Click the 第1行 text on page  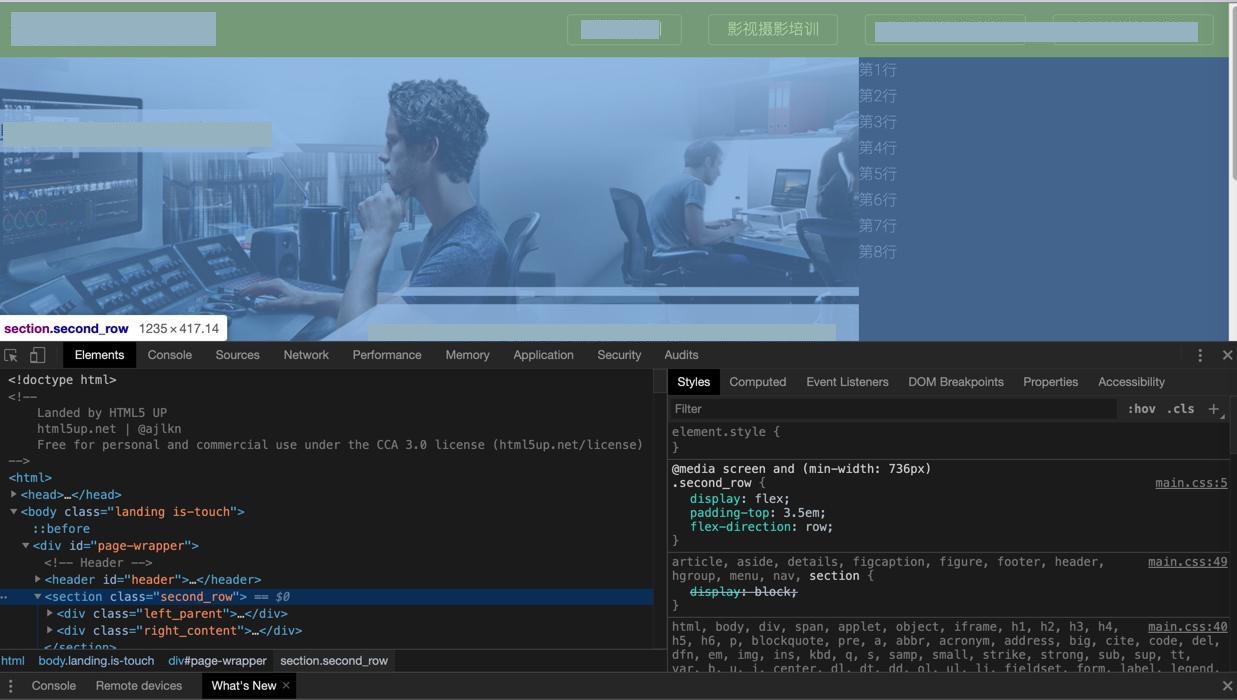(877, 70)
